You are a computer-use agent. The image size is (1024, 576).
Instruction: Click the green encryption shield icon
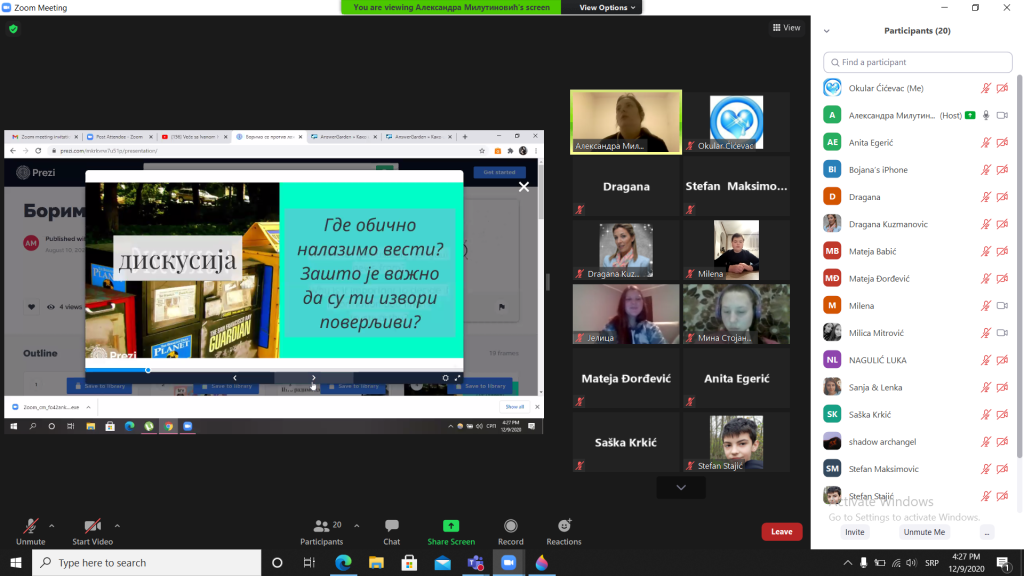point(13,29)
